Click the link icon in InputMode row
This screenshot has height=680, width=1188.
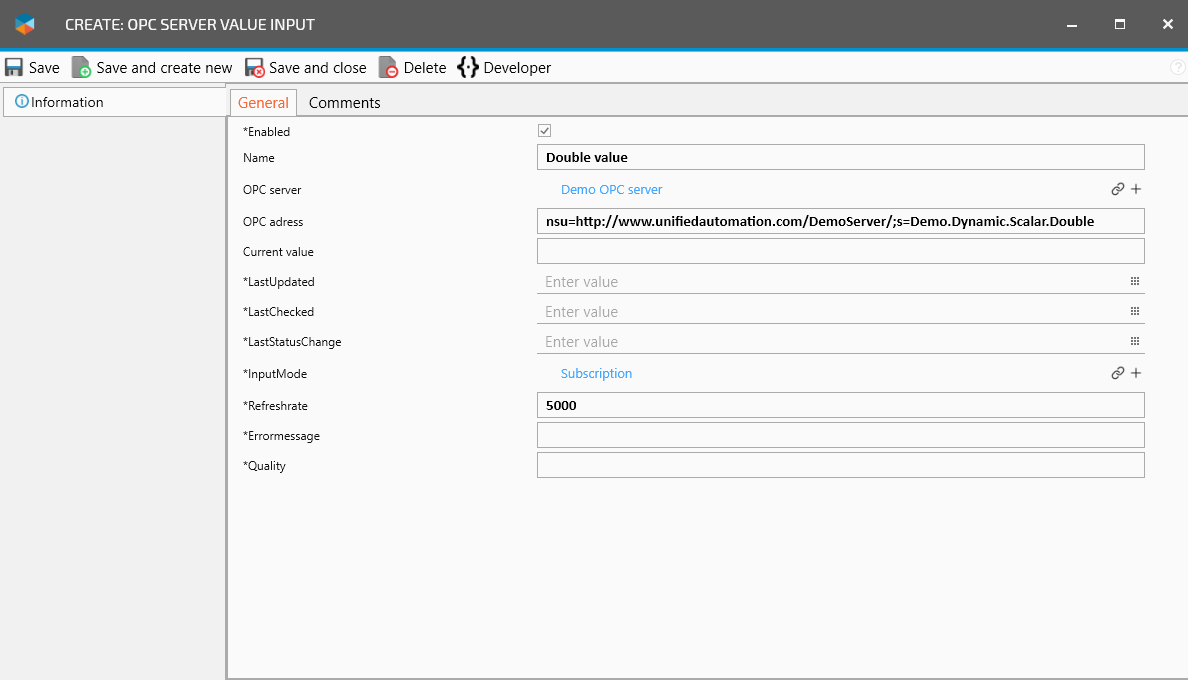coord(1118,373)
